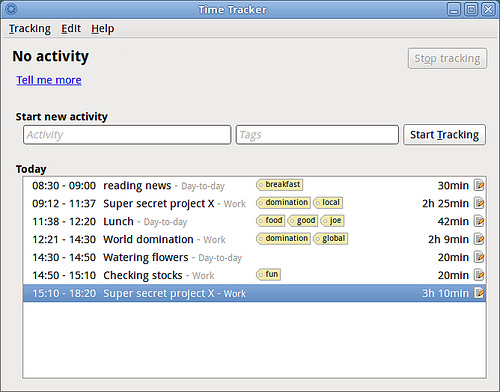Open the Tracking menu
500x392 pixels.
(30, 29)
